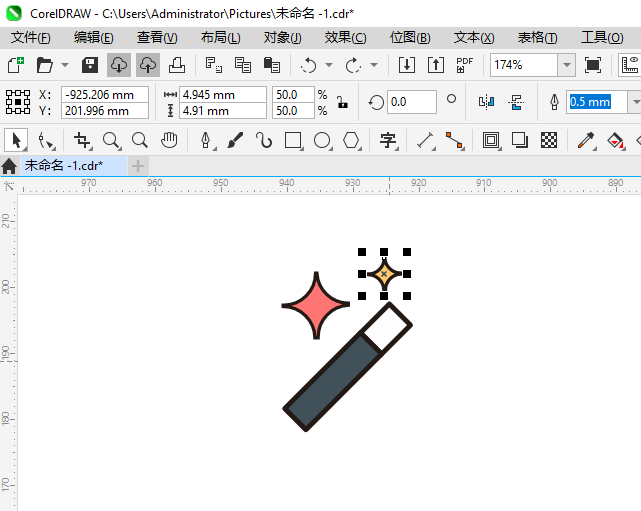Expand the zoom level dropdown arrow
641x511 pixels.
[x=567, y=65]
